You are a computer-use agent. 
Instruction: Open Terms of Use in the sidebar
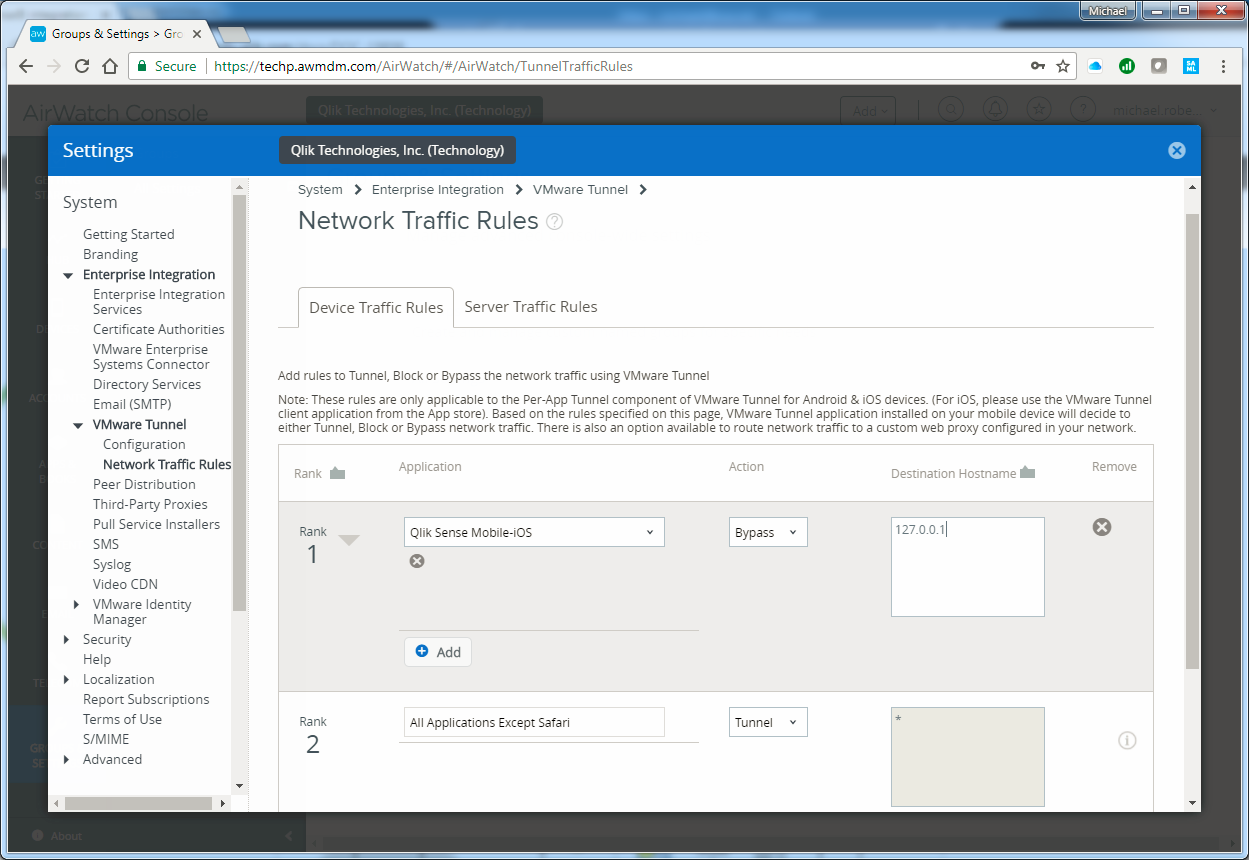pos(122,719)
